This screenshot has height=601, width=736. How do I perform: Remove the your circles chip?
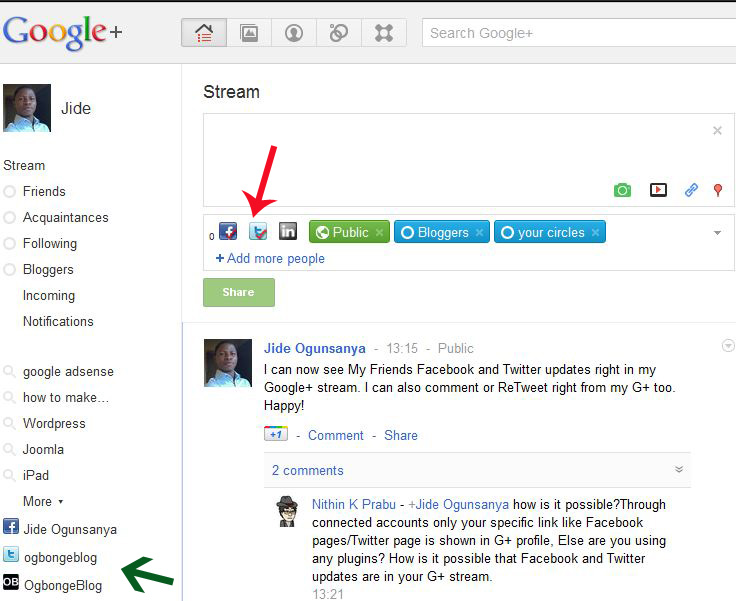(595, 232)
